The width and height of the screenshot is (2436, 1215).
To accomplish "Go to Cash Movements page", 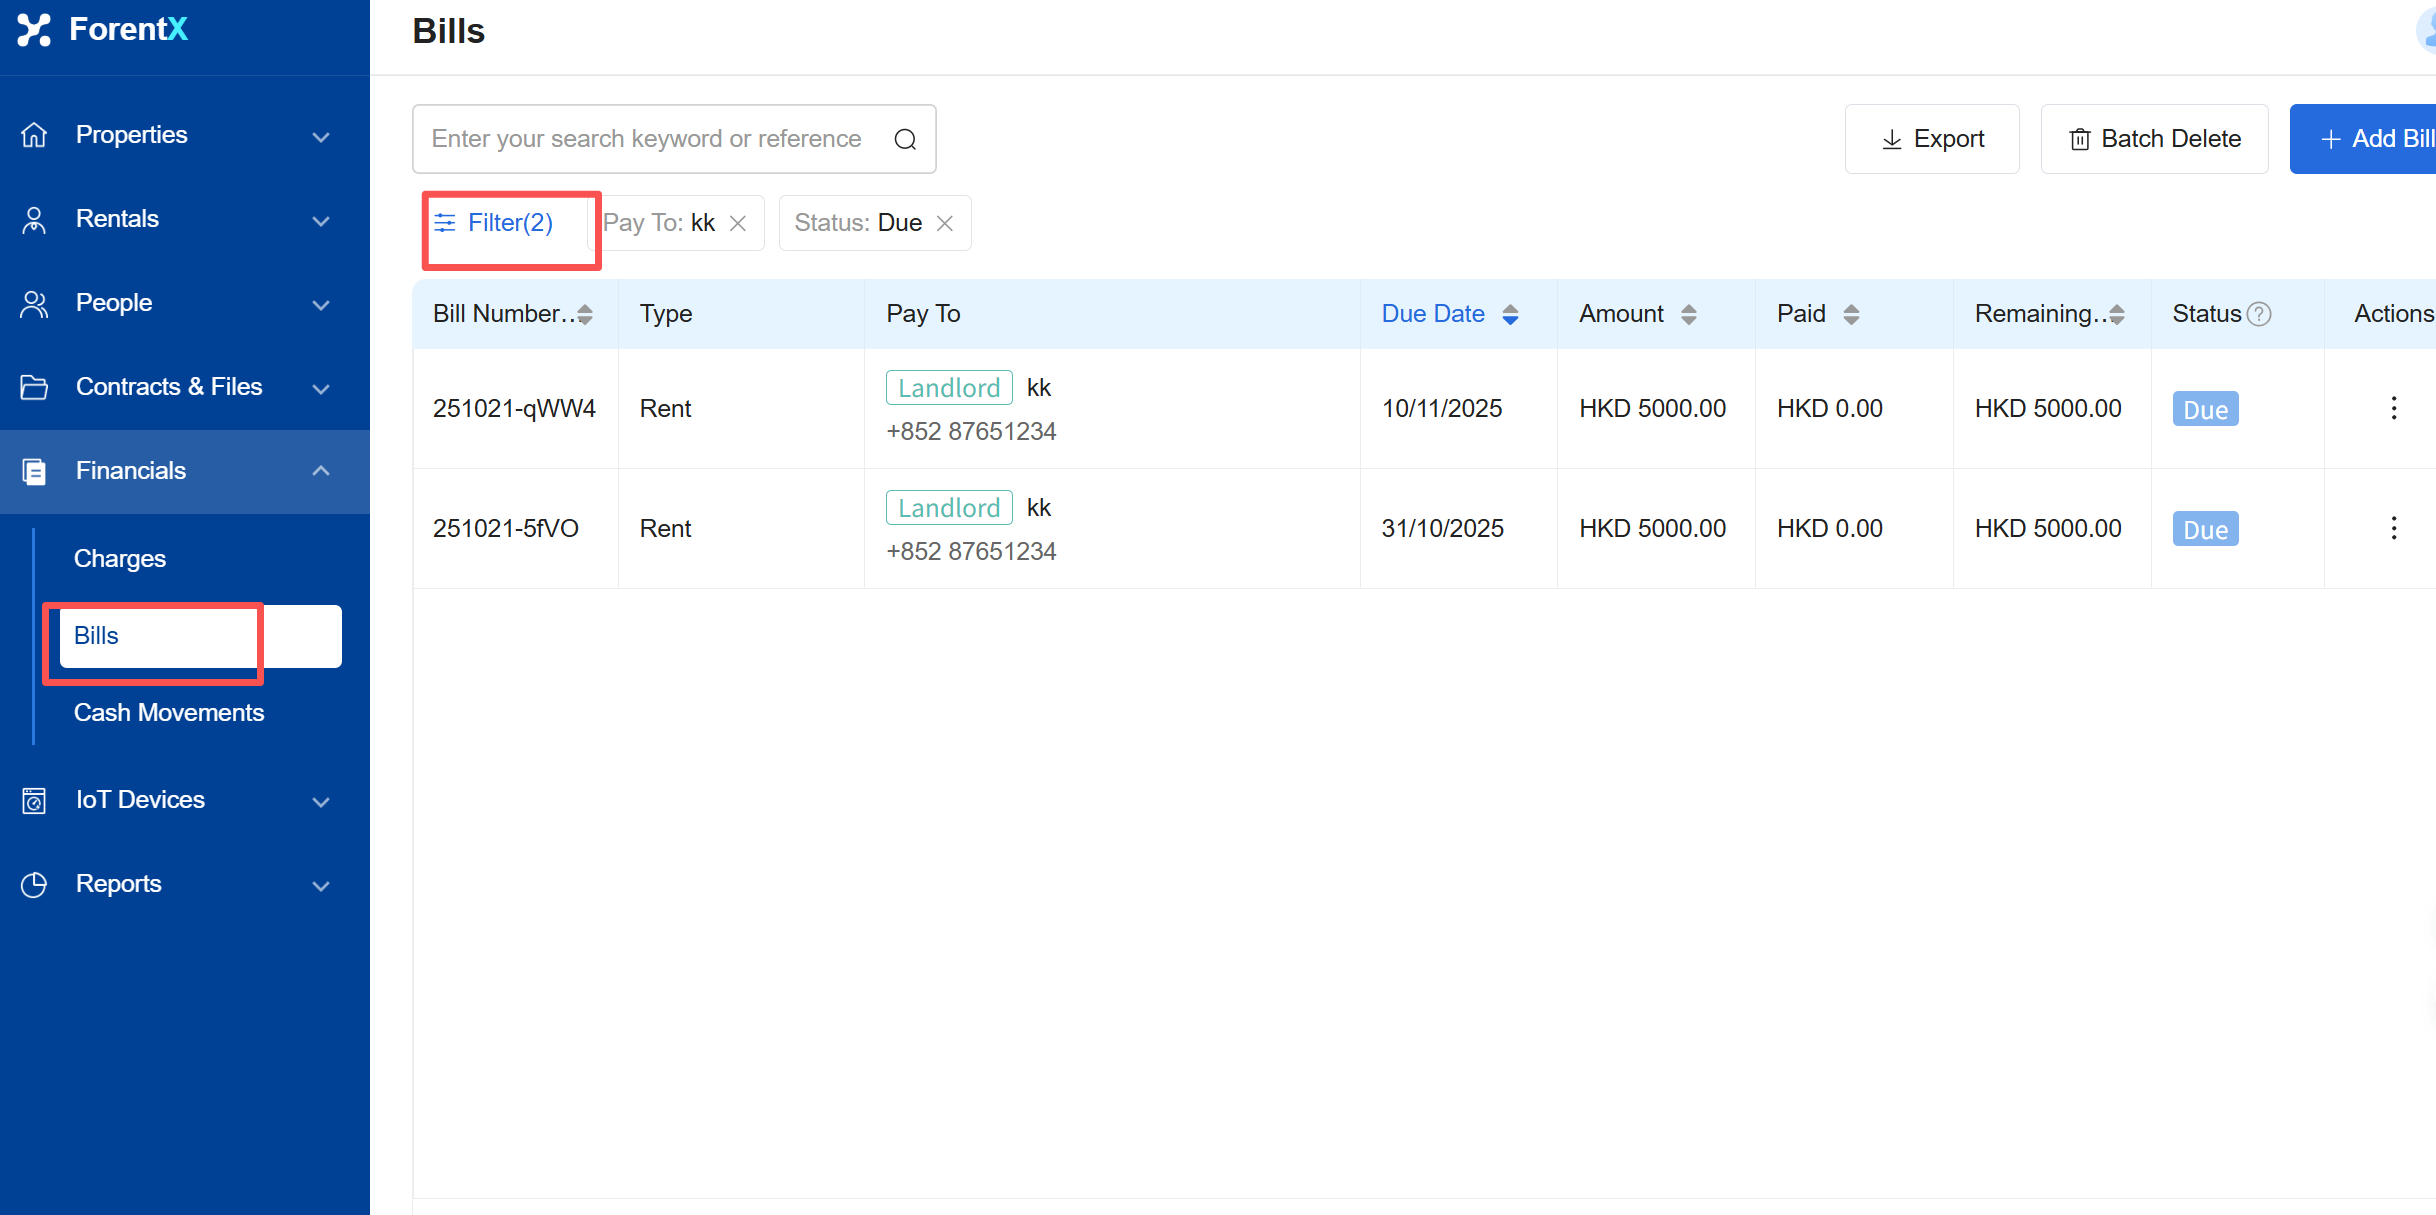I will coord(169,712).
